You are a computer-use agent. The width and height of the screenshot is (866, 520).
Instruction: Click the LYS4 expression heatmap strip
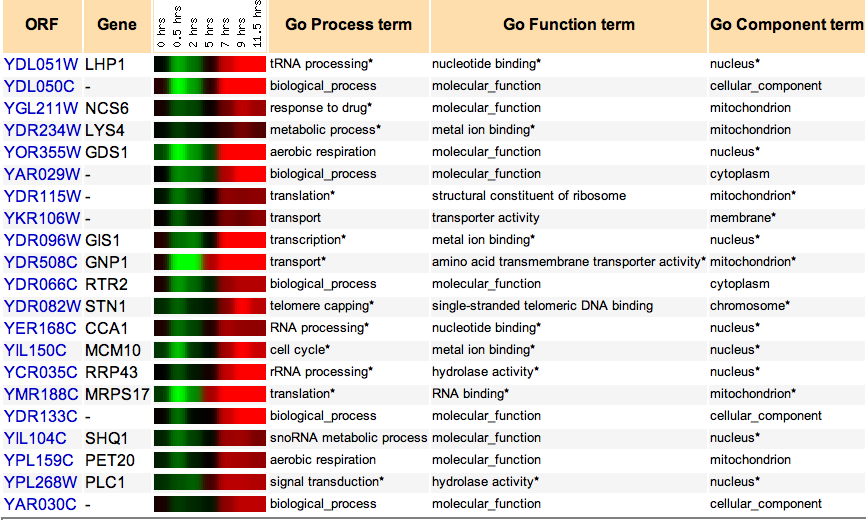[x=209, y=130]
